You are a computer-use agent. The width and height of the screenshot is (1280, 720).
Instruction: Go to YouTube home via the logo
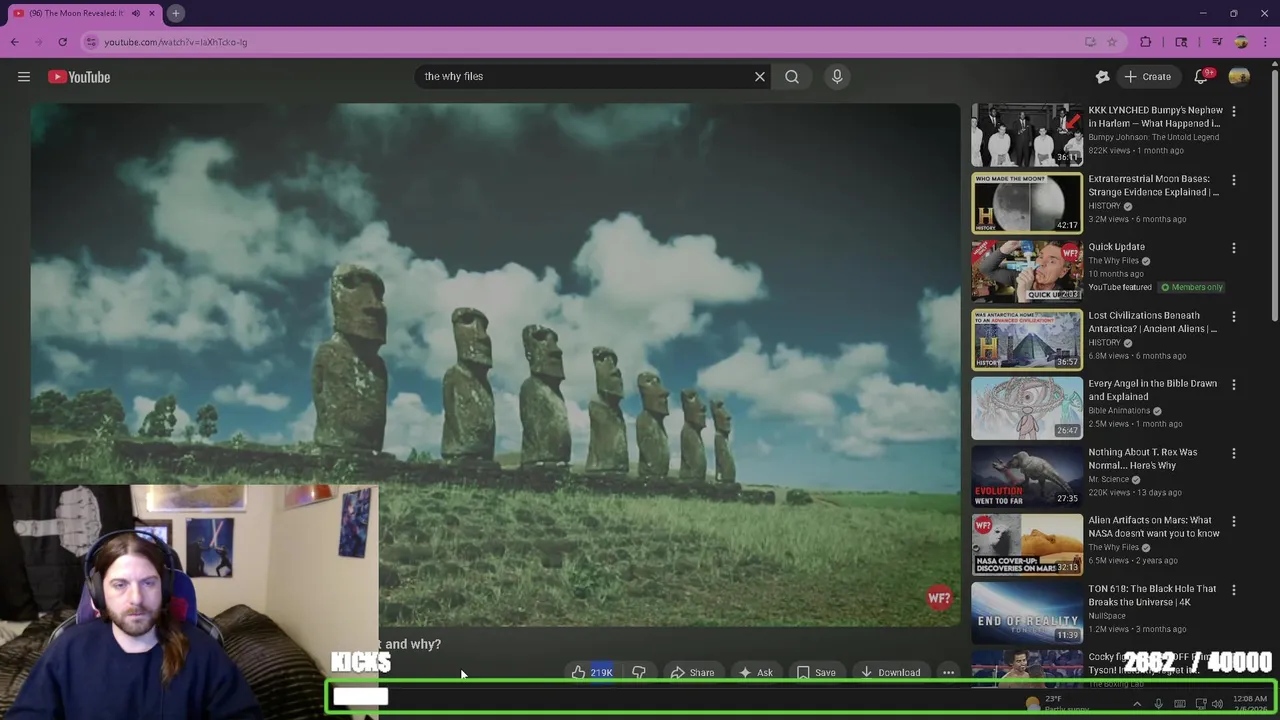[x=79, y=77]
